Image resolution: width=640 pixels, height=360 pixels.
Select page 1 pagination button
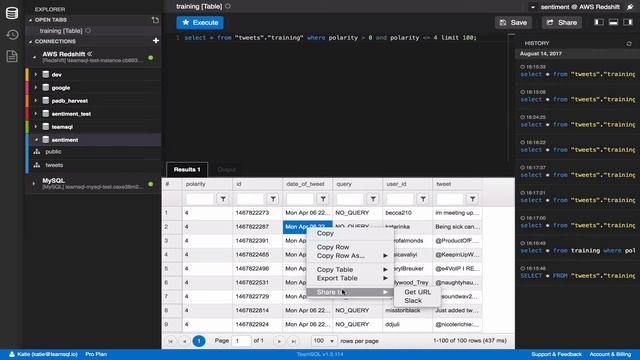click(x=199, y=341)
